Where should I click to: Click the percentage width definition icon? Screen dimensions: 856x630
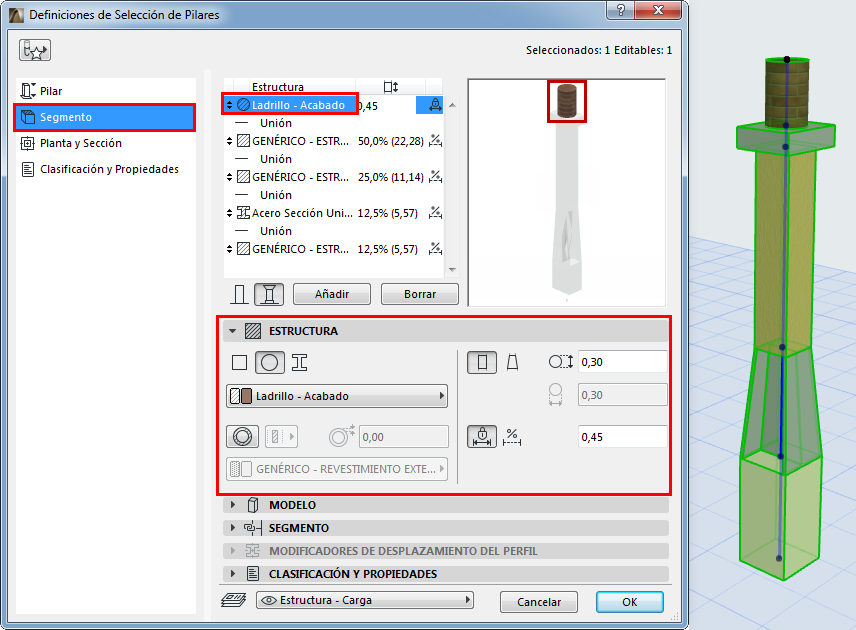click(x=512, y=437)
